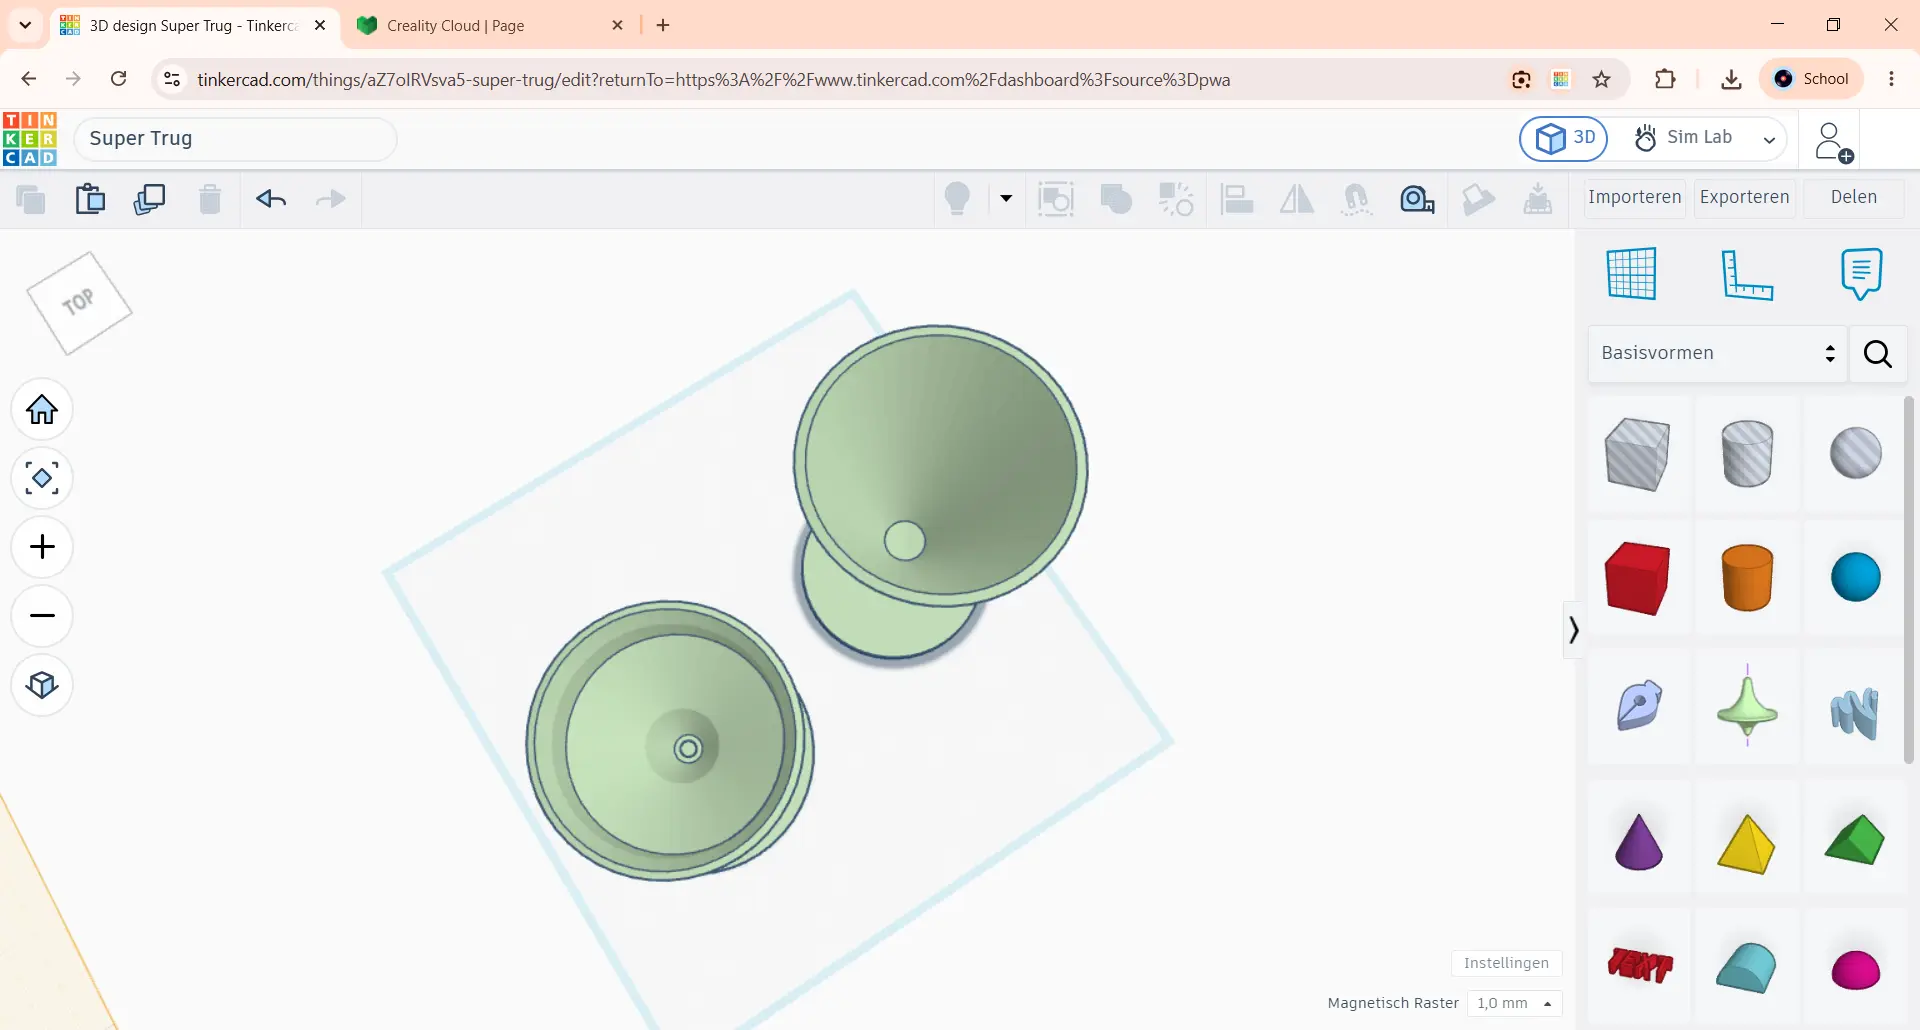Open the lightbulb visibility dropdown arrow

click(1006, 198)
